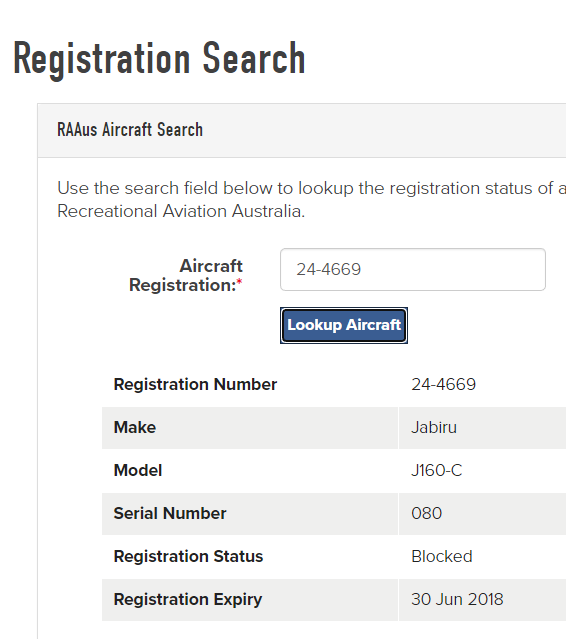Click the Registration Search page heading
Viewport: 566px width, 639px height.
coord(159,59)
